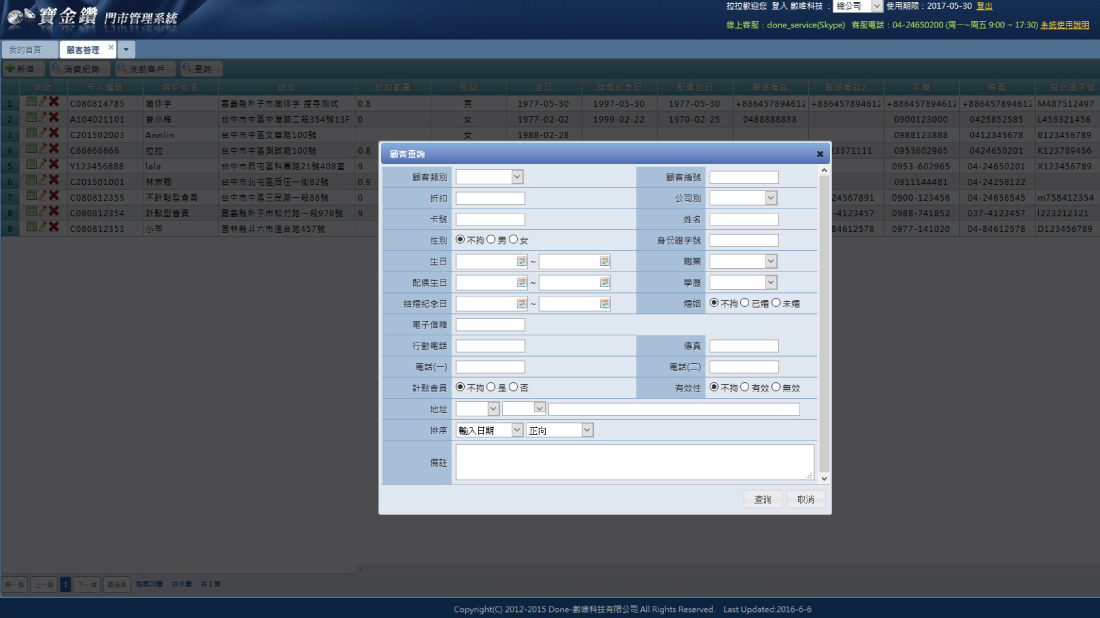Click the 電子信箱 input field
1100x618 pixels.
[x=490, y=324]
